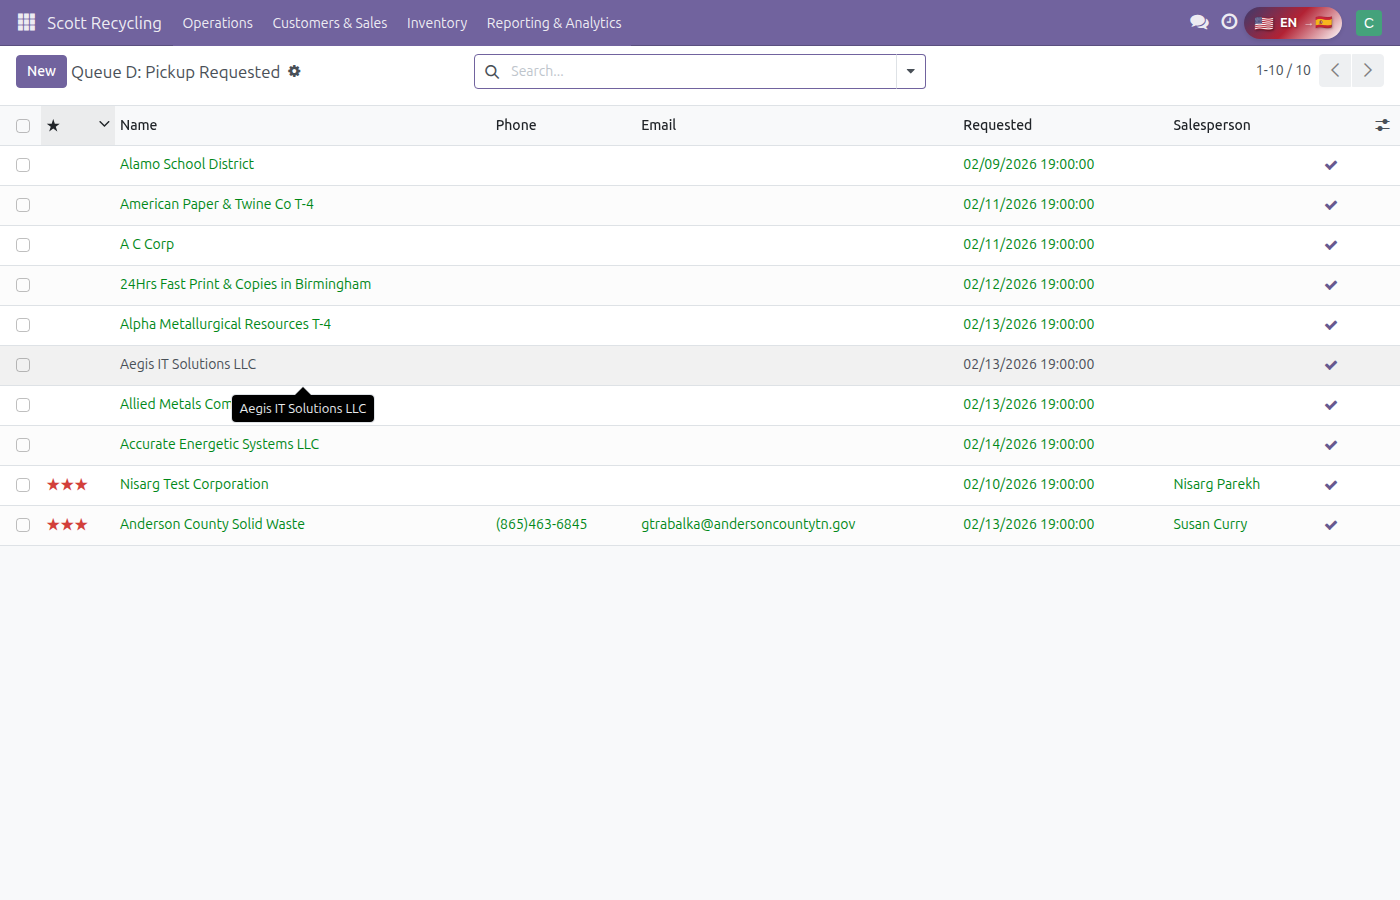The image size is (1400, 900).
Task: Check the Allied Metals row checkbox
Action: pos(23,405)
